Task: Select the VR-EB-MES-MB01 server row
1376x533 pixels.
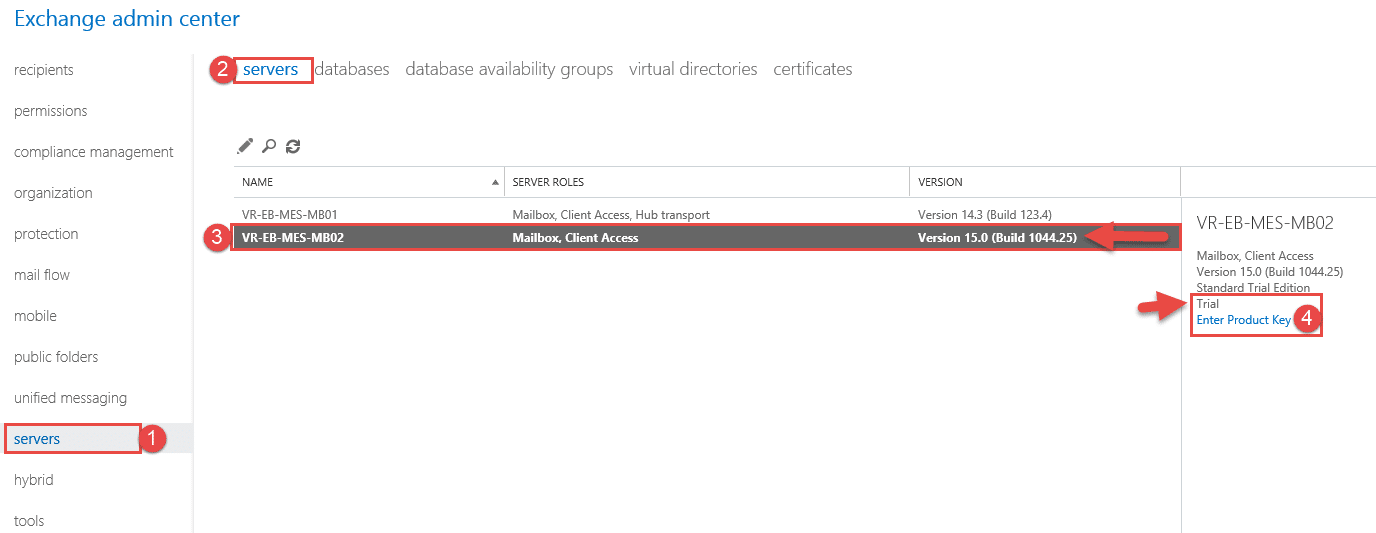Action: point(707,214)
